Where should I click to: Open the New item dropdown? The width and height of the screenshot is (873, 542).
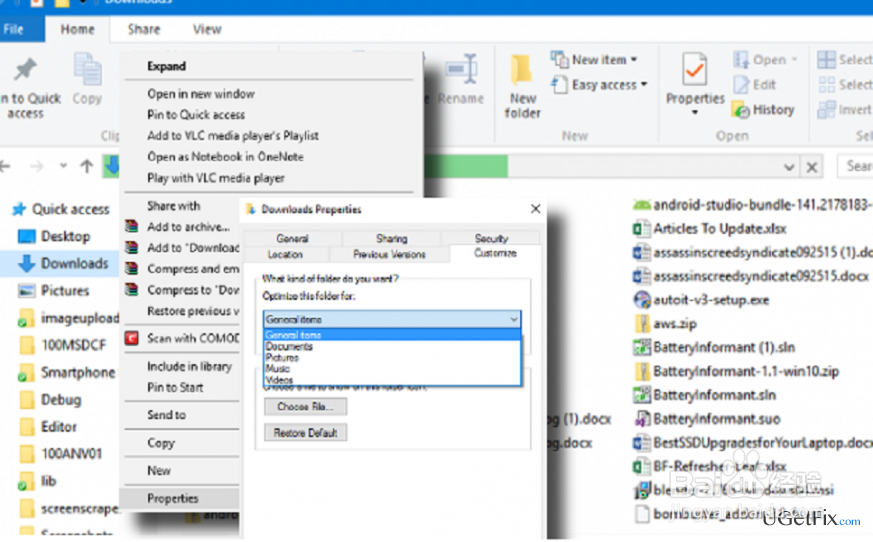(594, 60)
